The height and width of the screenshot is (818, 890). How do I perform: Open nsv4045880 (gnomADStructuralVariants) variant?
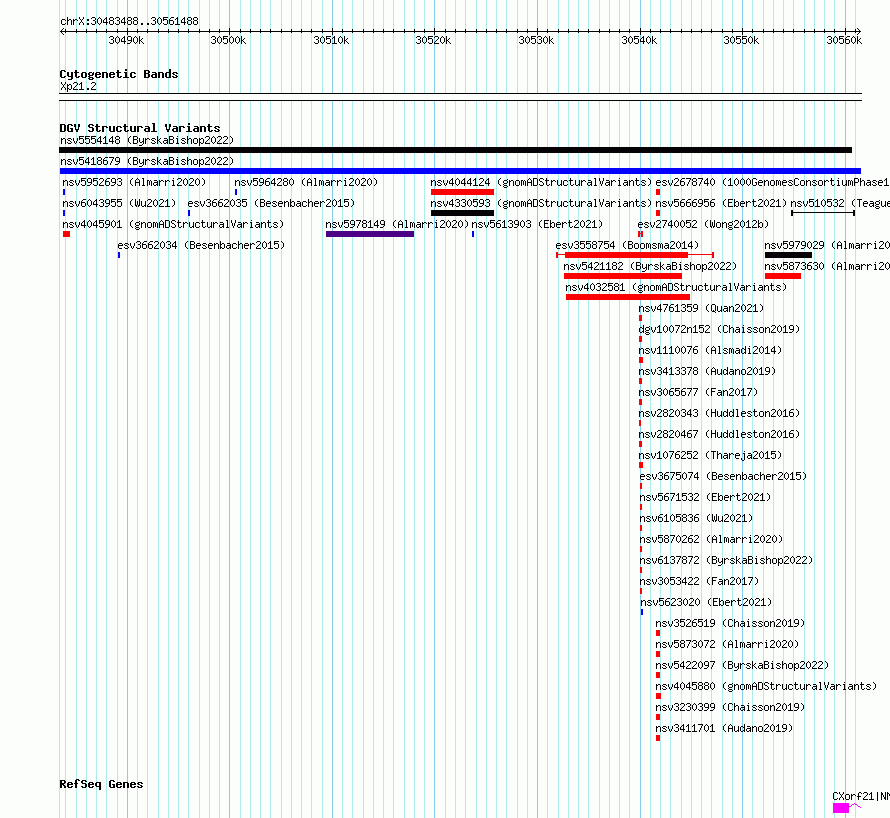click(x=767, y=686)
